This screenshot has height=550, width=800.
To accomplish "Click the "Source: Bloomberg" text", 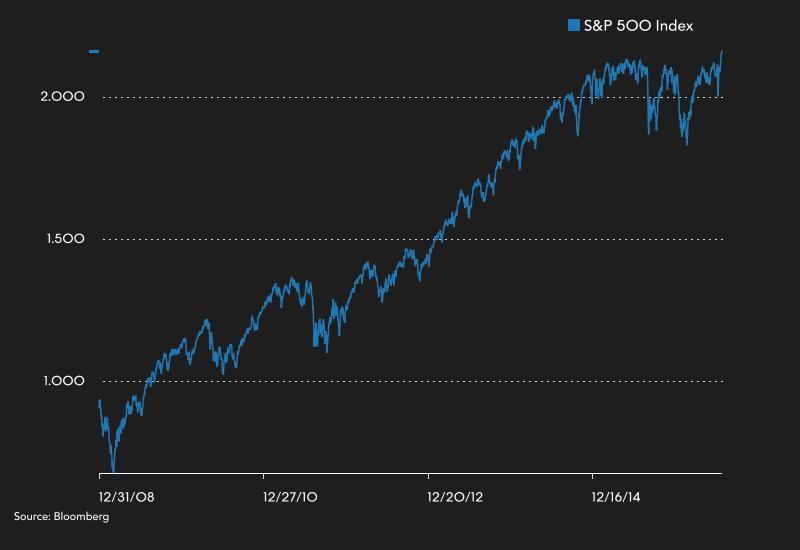I will point(61,516).
